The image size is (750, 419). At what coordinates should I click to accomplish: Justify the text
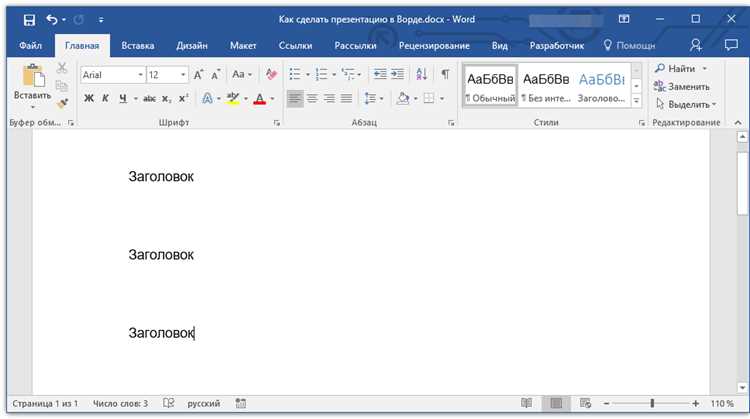coord(346,99)
